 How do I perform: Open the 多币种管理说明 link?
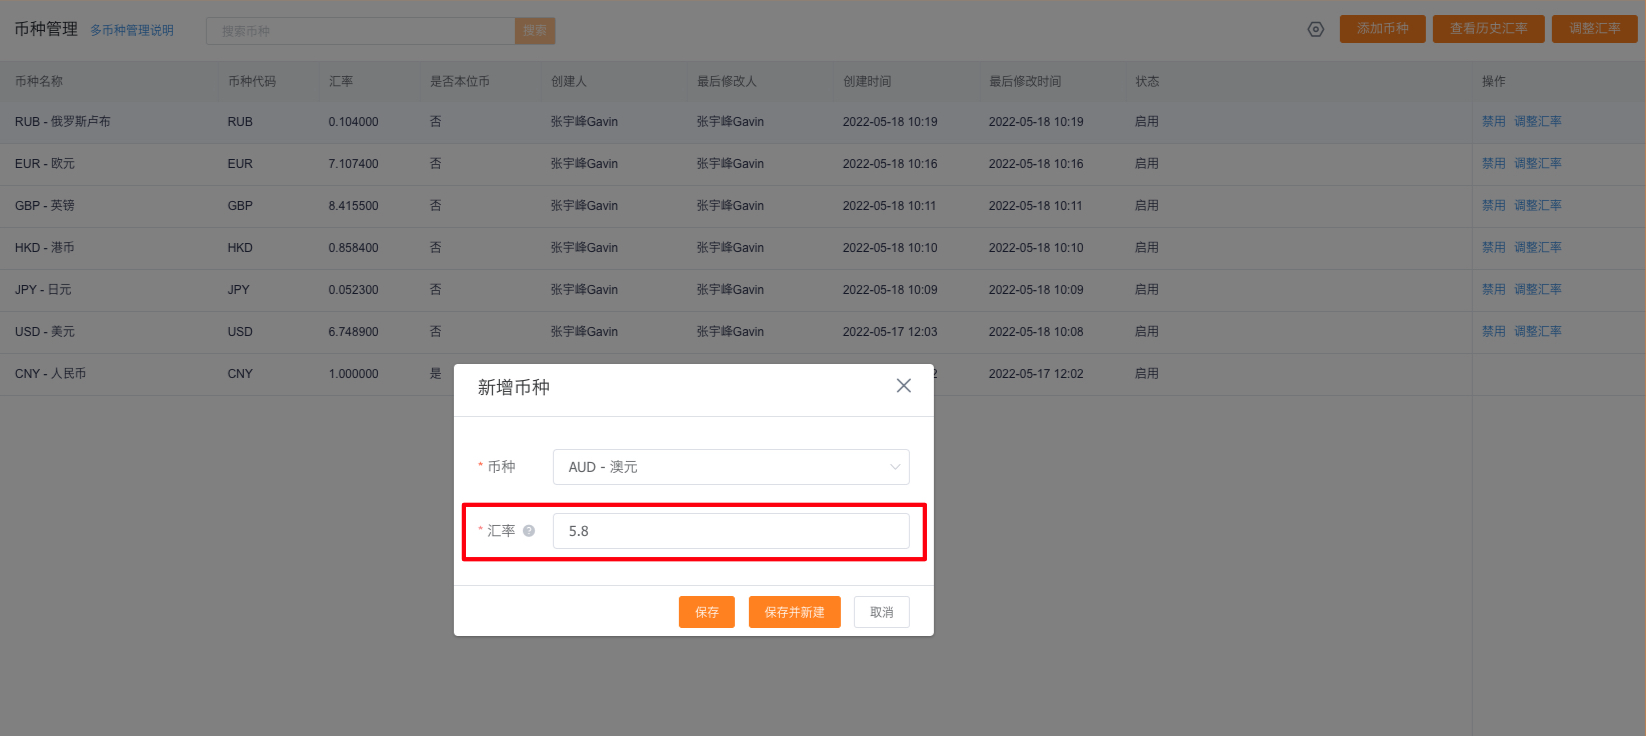[132, 31]
